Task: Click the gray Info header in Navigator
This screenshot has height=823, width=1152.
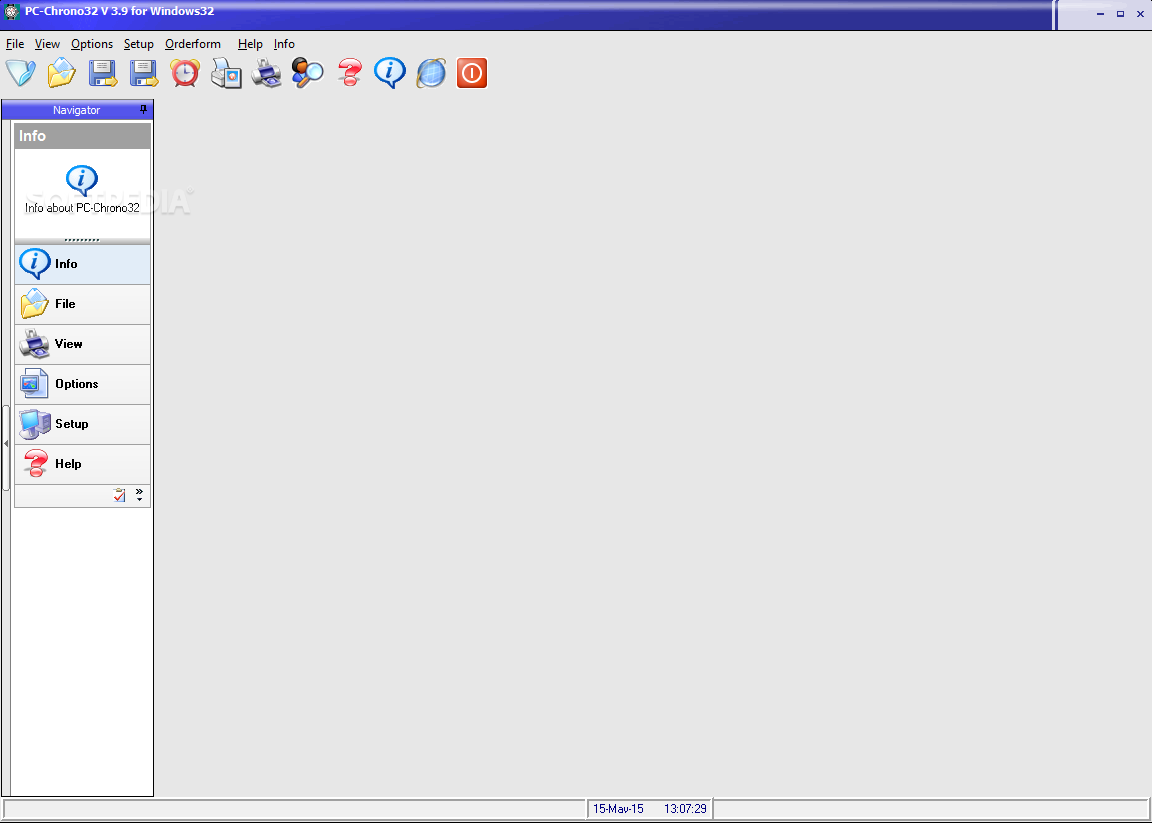Action: click(x=82, y=136)
